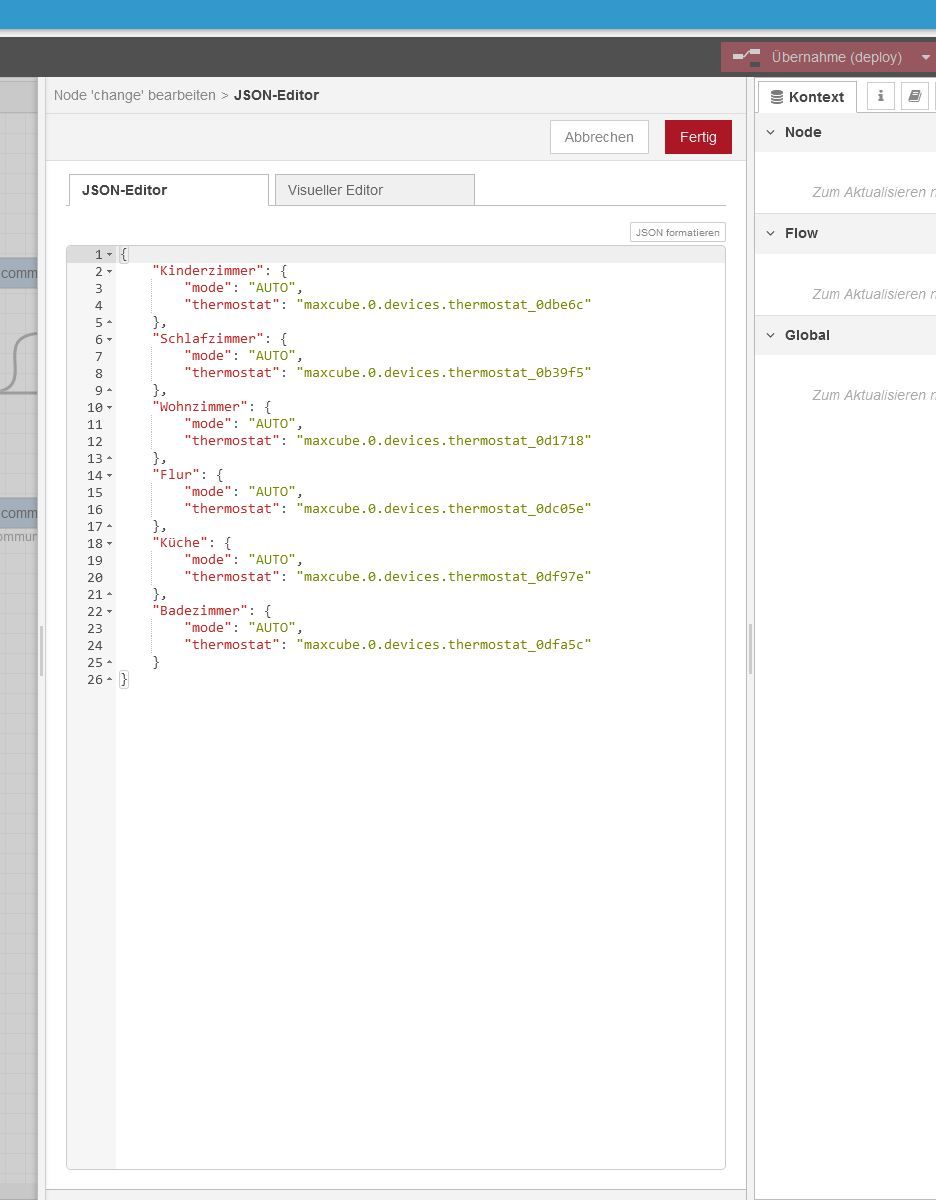Collapse the Node context section
The width and height of the screenshot is (936, 1200).
point(771,132)
